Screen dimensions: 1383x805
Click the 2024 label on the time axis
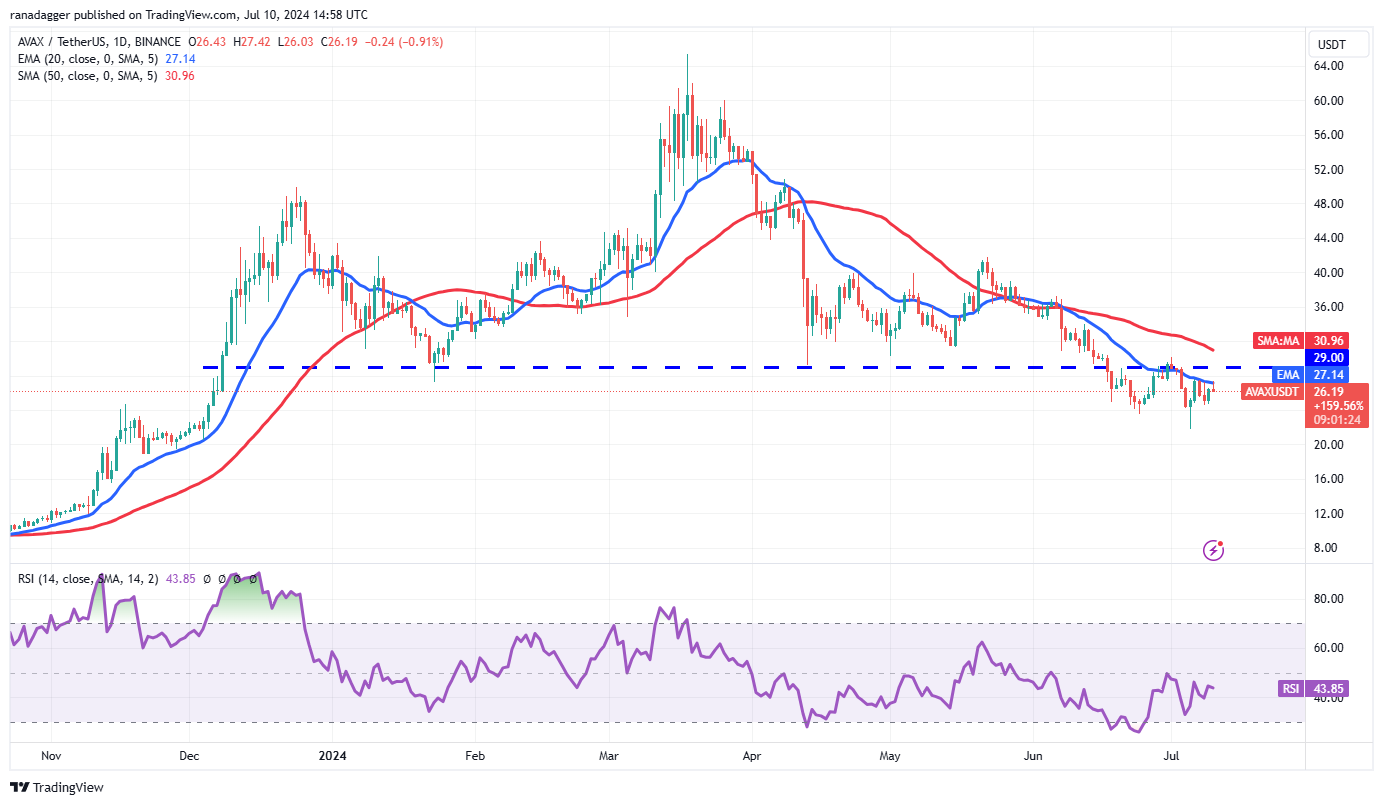331,755
